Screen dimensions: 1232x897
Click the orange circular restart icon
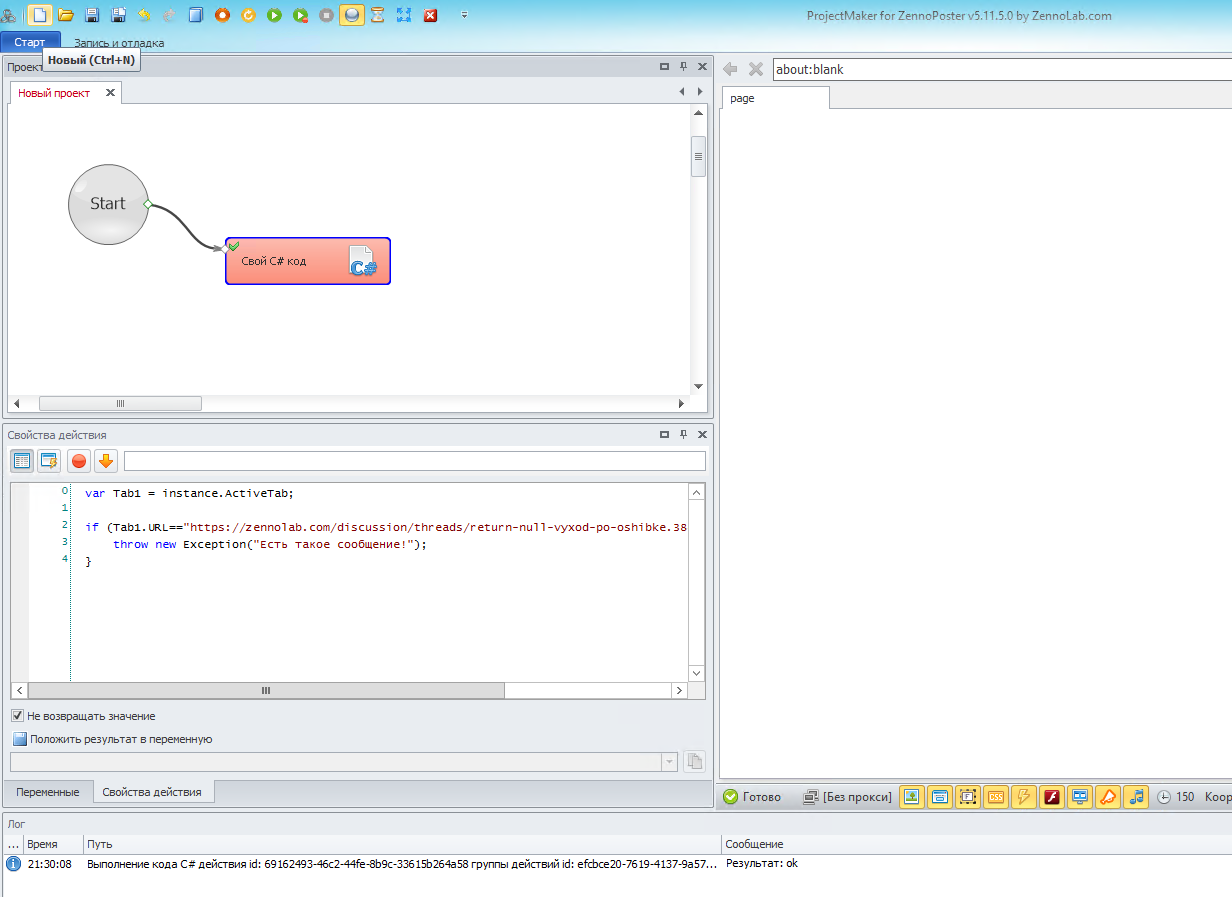coord(248,15)
